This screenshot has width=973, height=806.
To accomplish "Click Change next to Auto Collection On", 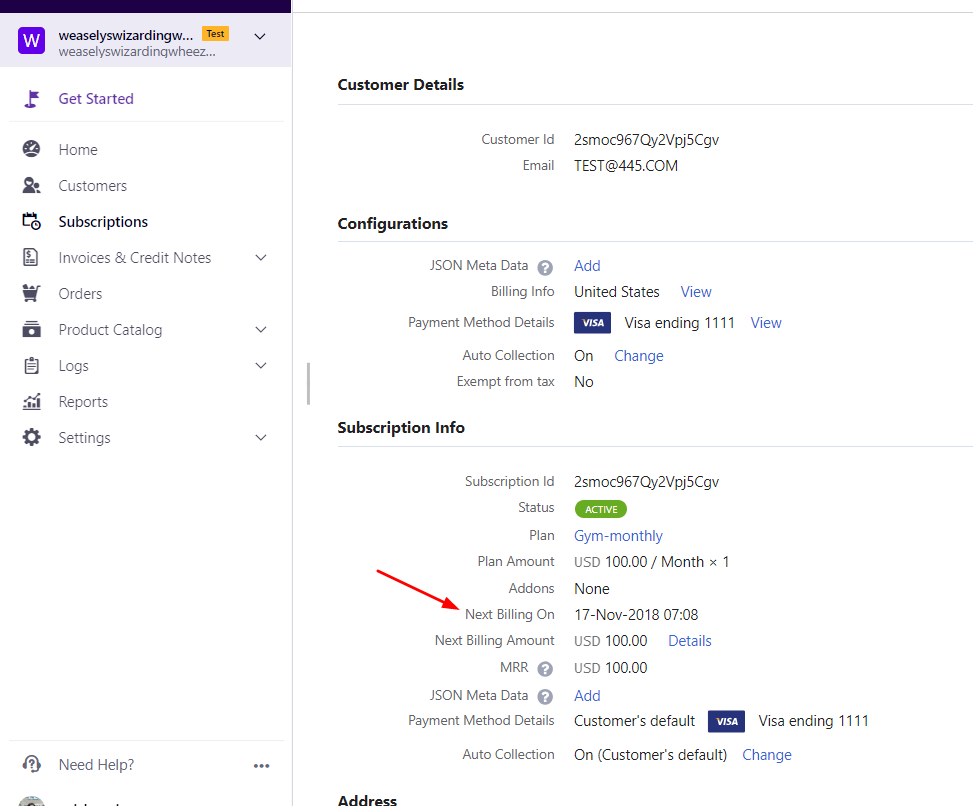I will (x=638, y=356).
